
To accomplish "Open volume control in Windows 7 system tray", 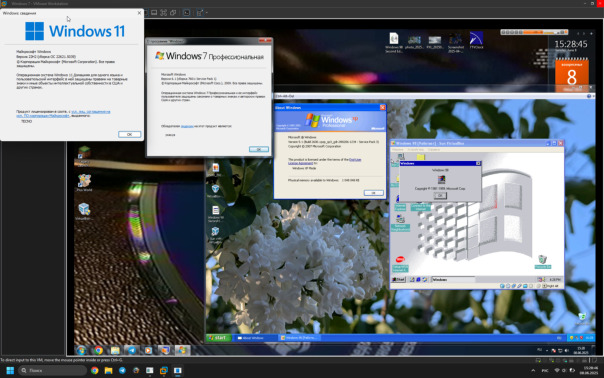I will click(x=567, y=351).
